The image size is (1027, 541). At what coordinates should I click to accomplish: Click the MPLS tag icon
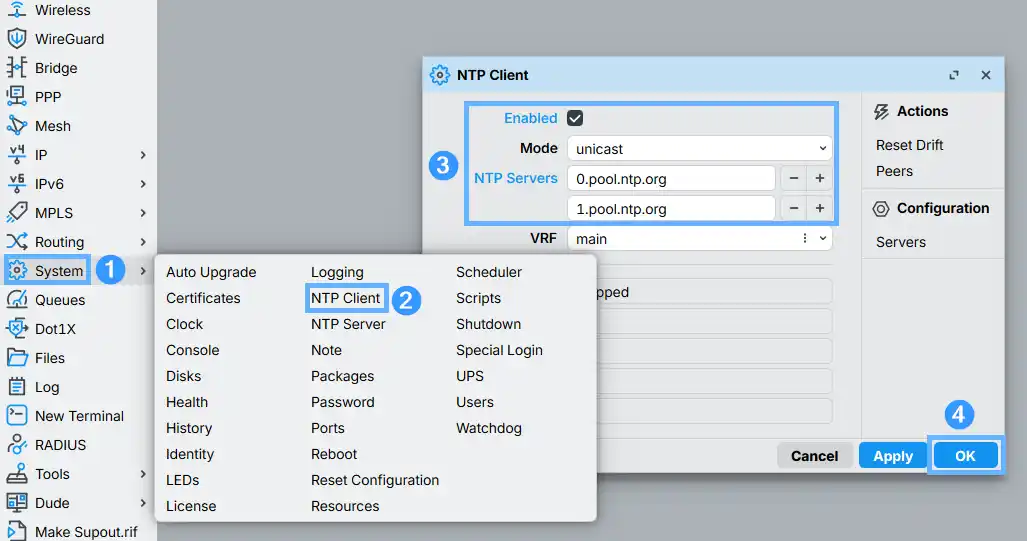point(16,212)
